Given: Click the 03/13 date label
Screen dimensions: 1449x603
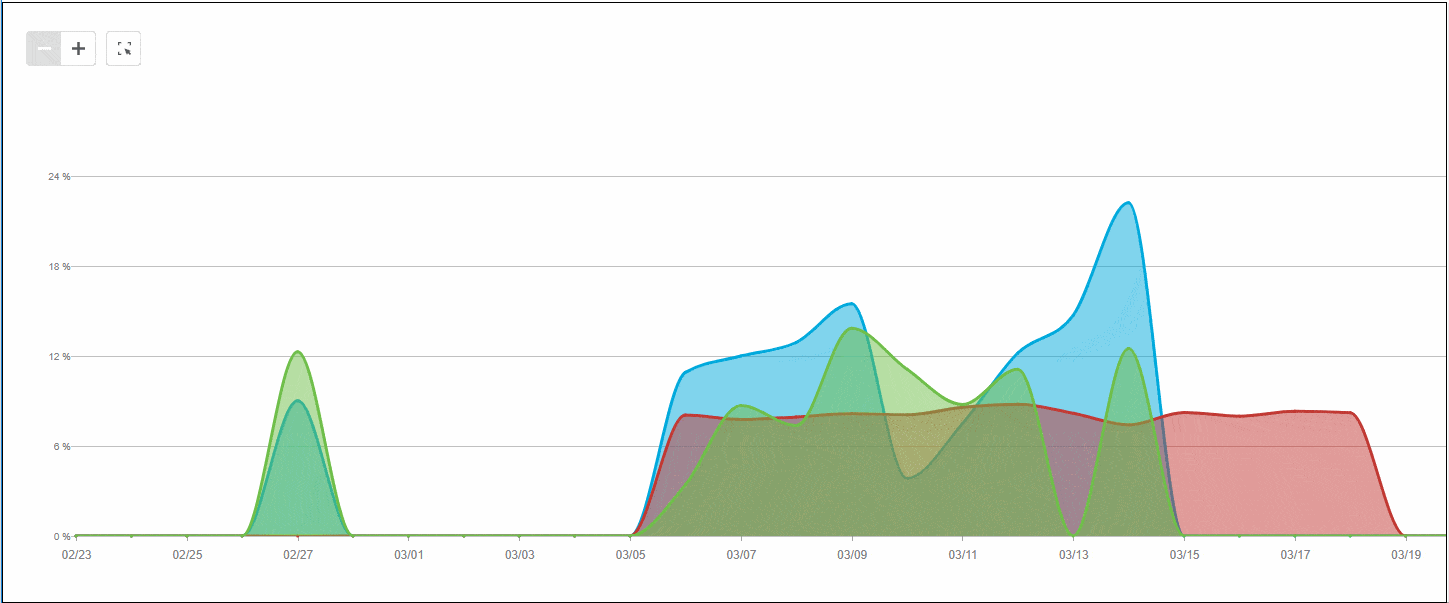Looking at the screenshot, I should [x=1073, y=553].
